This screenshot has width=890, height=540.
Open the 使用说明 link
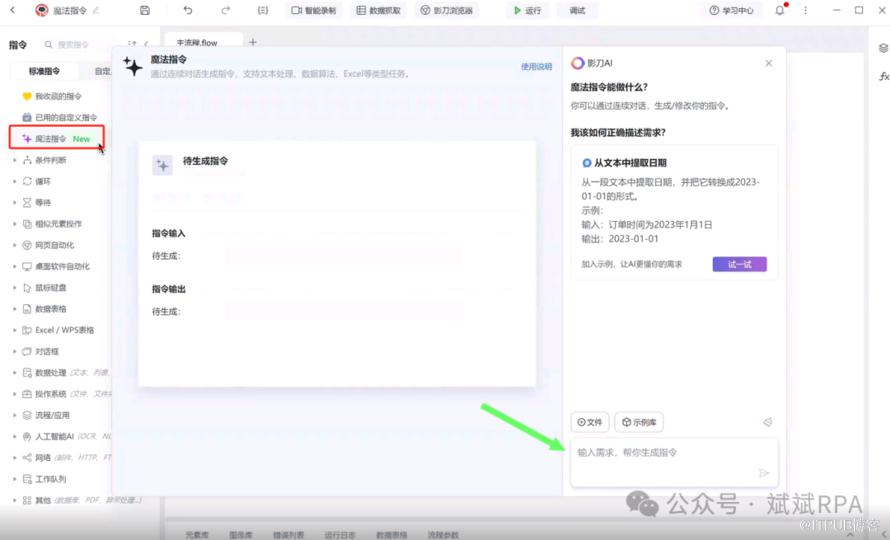coord(536,67)
